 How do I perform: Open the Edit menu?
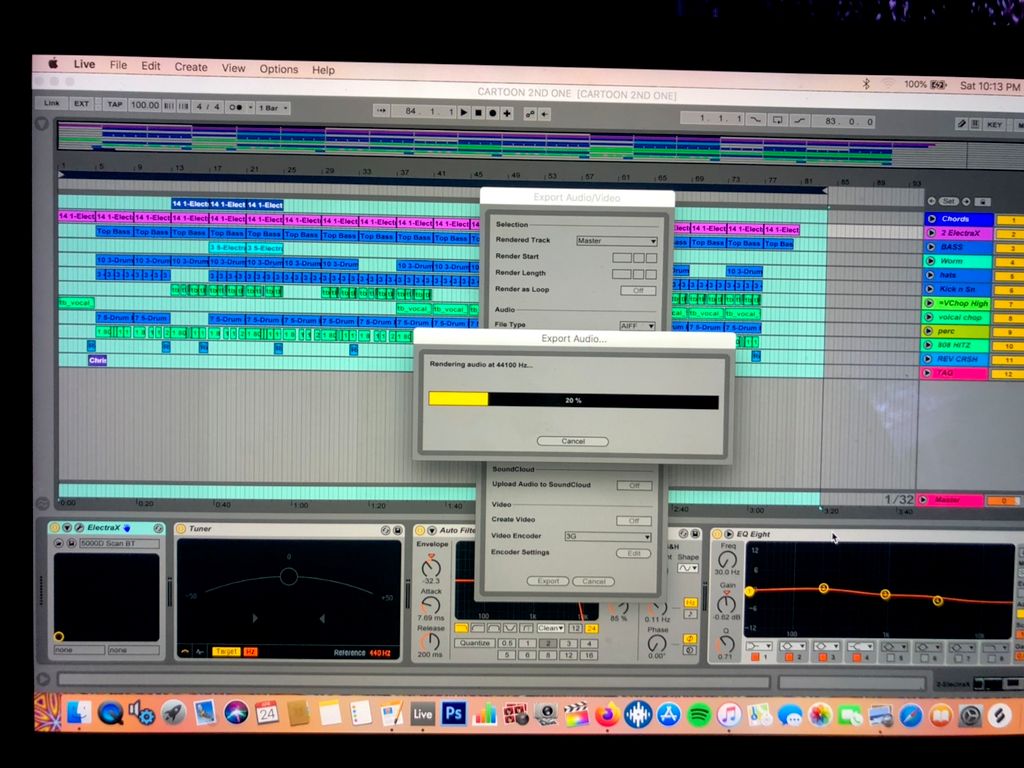(151, 66)
